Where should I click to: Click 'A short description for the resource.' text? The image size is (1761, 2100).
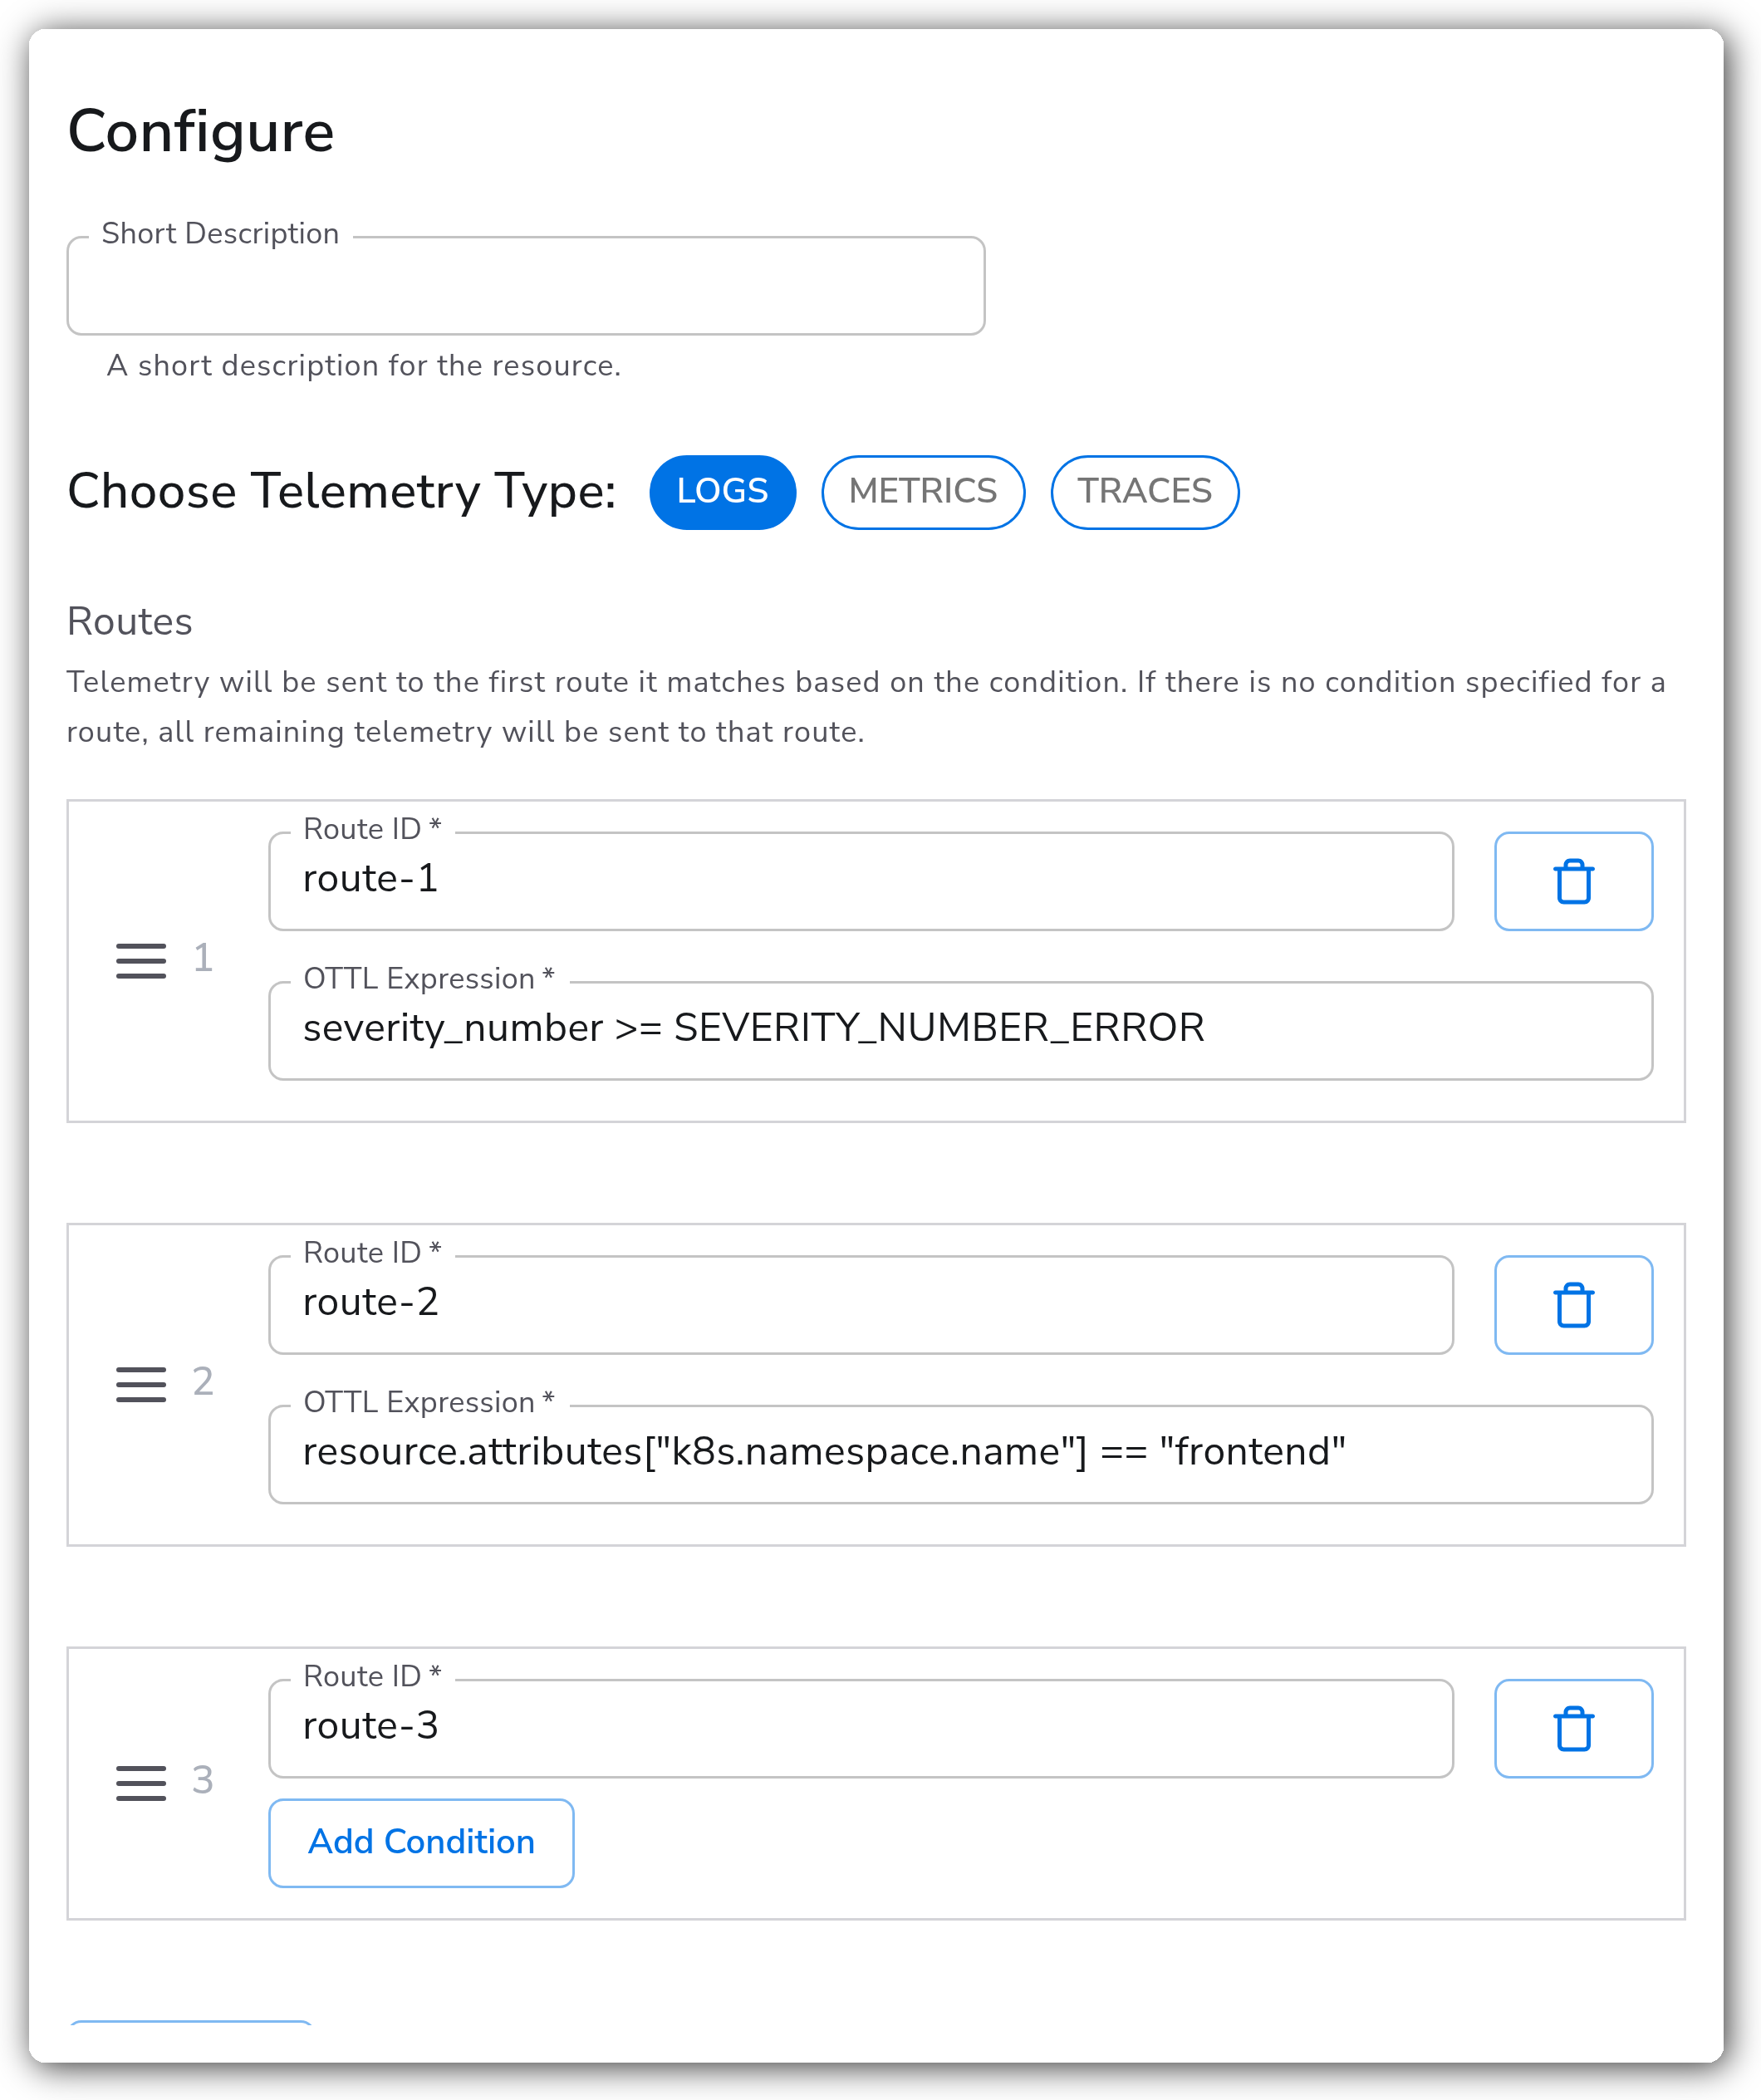364,366
